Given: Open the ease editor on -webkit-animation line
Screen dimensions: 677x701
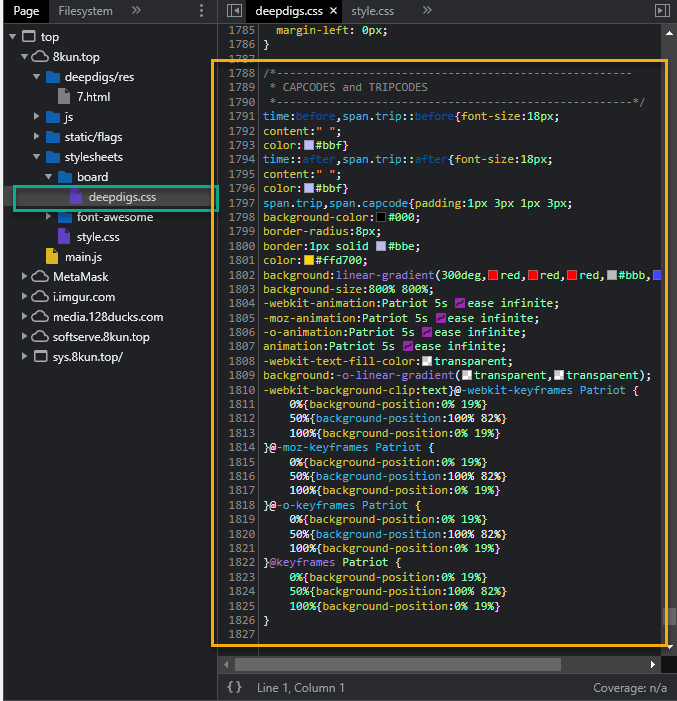Looking at the screenshot, I should (x=460, y=304).
